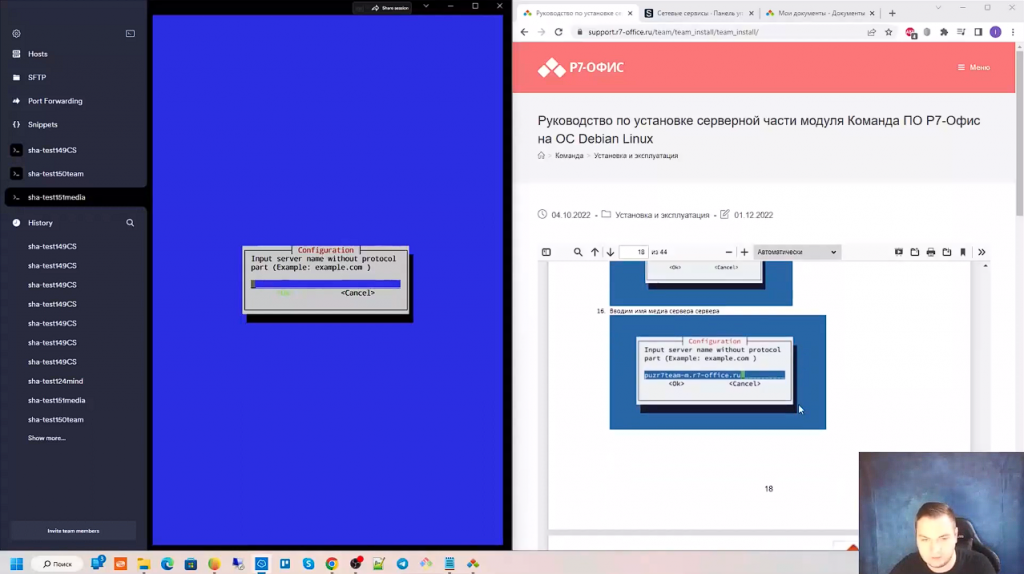Toggle Chrome side panel icon
This screenshot has width=1024, height=574.
(x=978, y=32)
